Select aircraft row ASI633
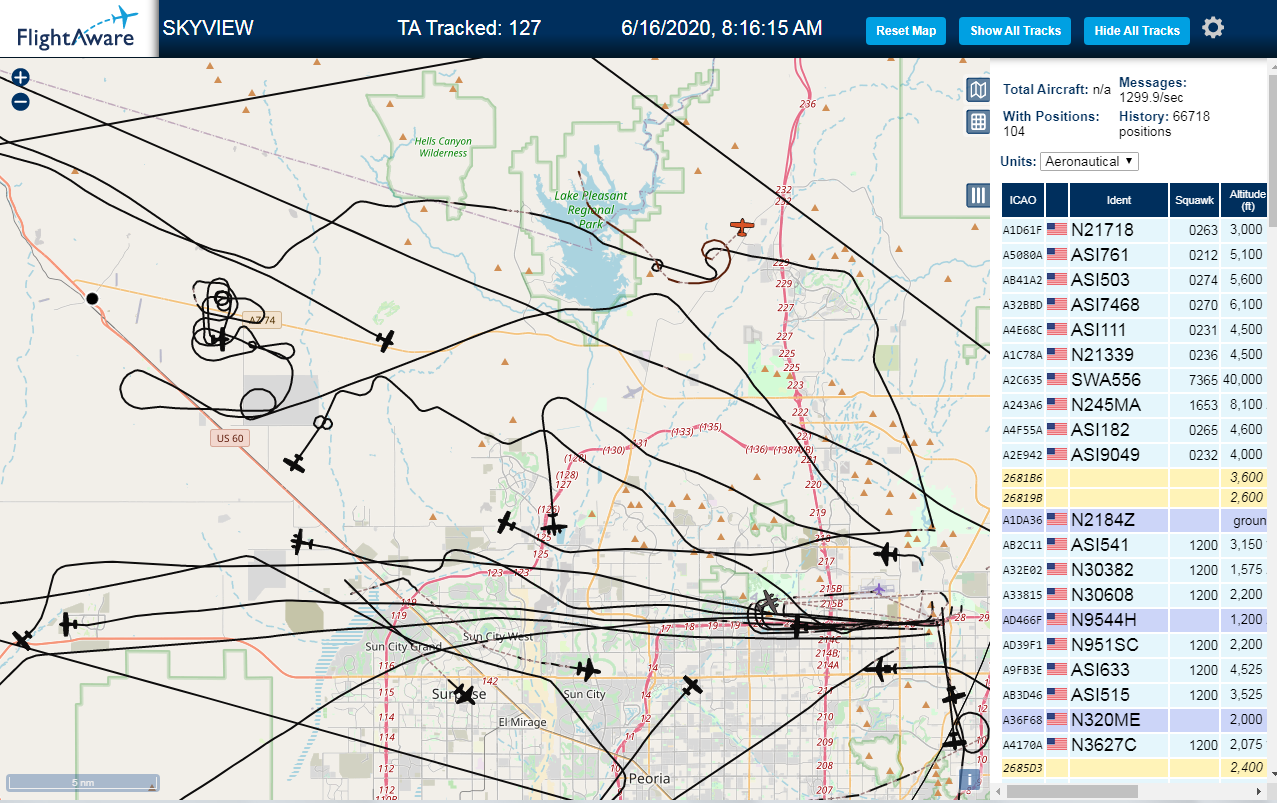Screen dimensions: 1277x803 pyautogui.click(x=1135, y=670)
